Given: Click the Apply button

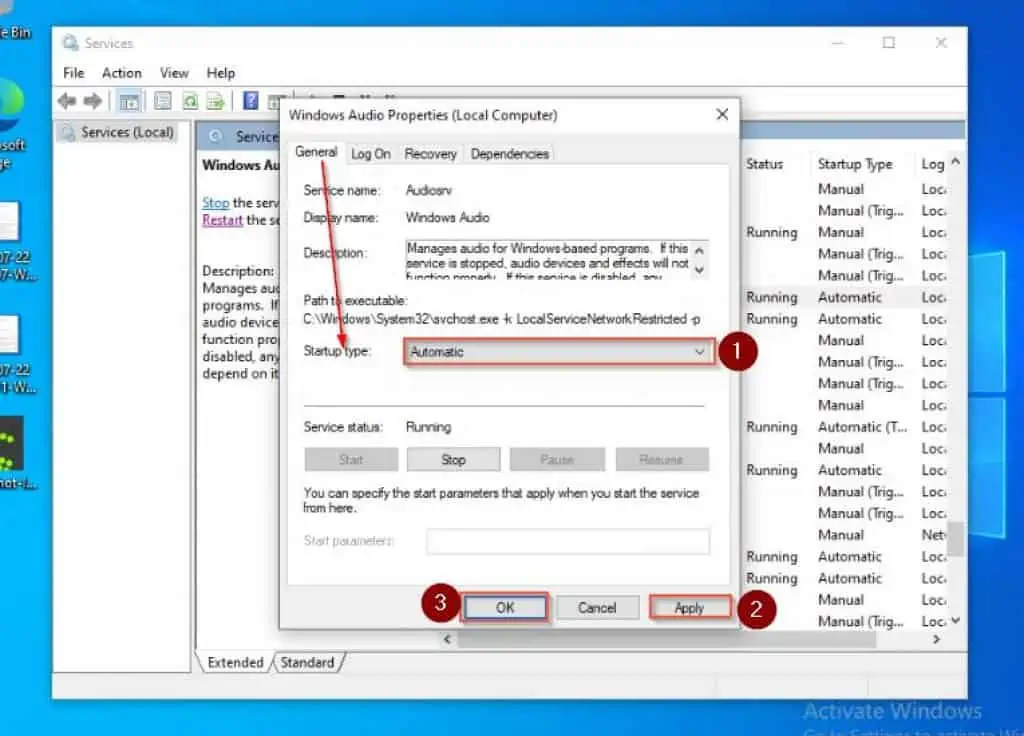Looking at the screenshot, I should pos(689,608).
